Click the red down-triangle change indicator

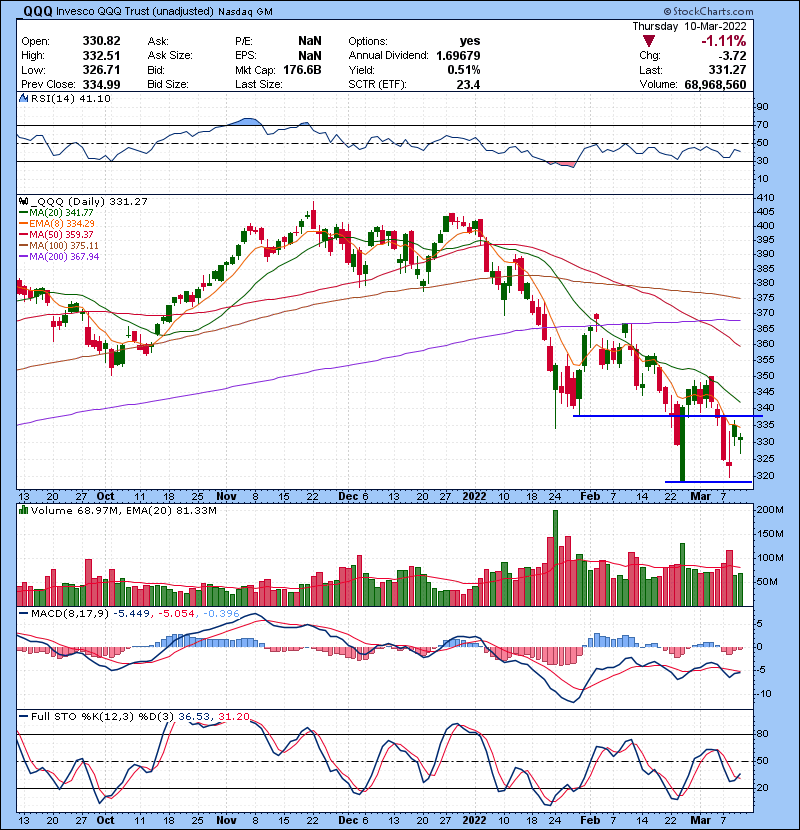tap(649, 41)
